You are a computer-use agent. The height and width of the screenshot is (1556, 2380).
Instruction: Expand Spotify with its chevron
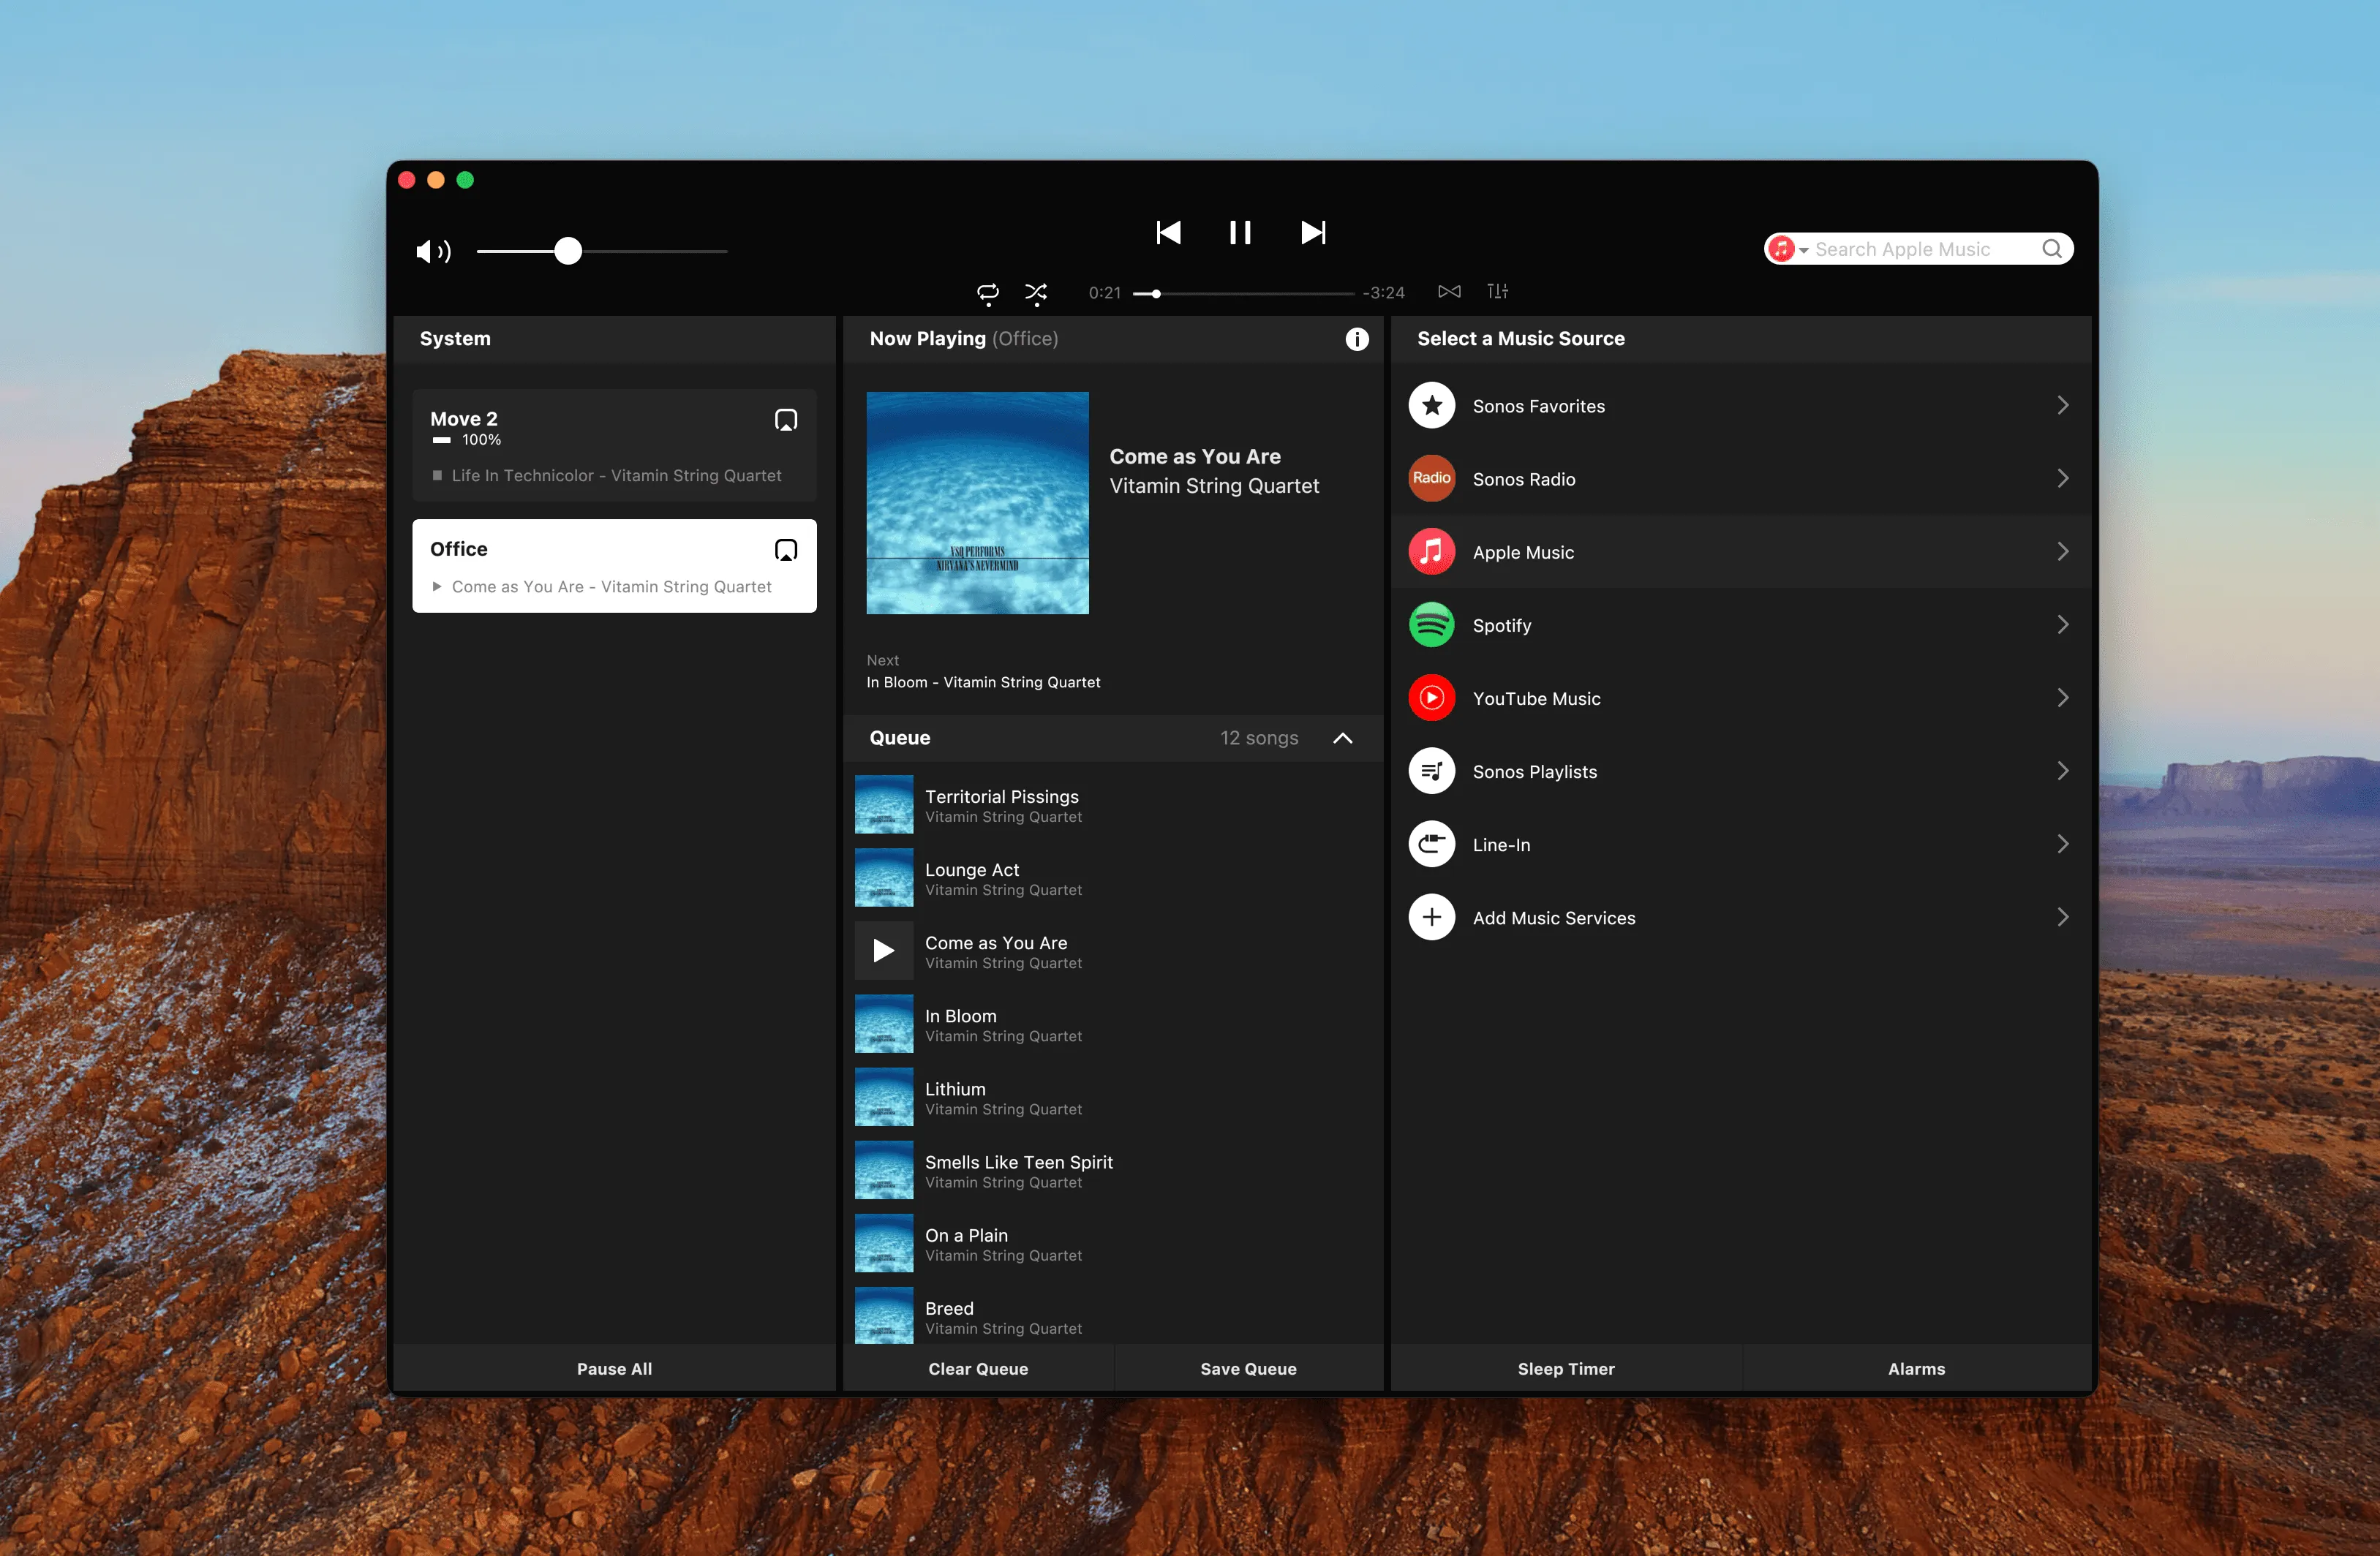pyautogui.click(x=2063, y=624)
